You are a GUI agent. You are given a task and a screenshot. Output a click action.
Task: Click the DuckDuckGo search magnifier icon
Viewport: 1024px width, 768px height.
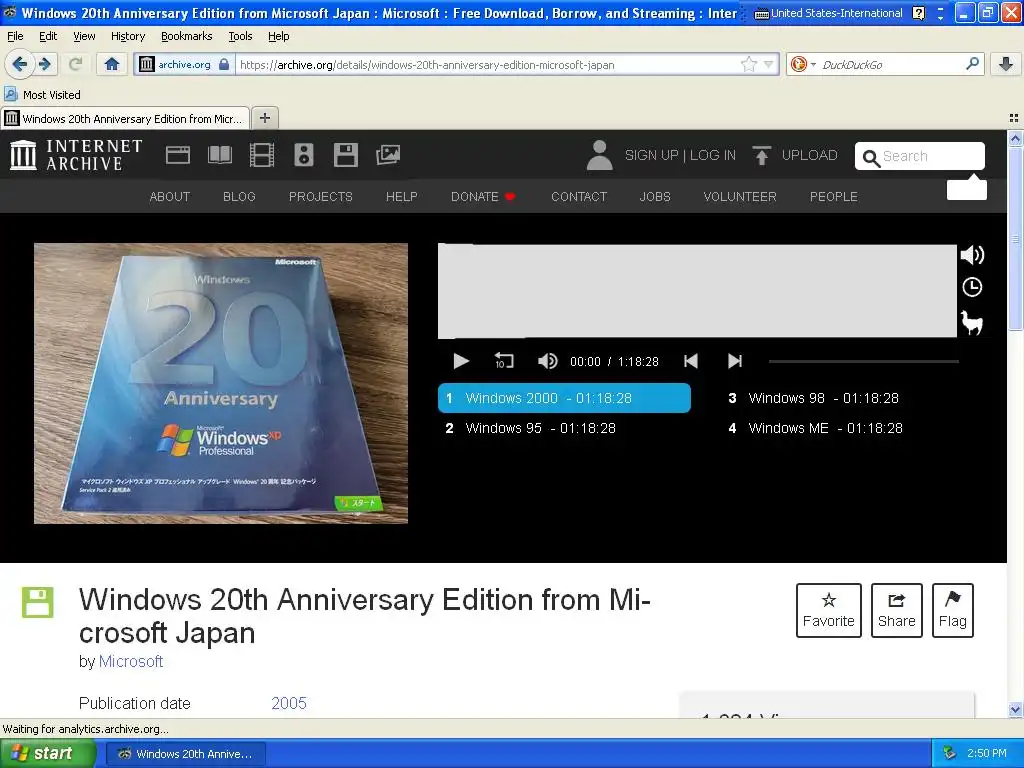pos(972,64)
